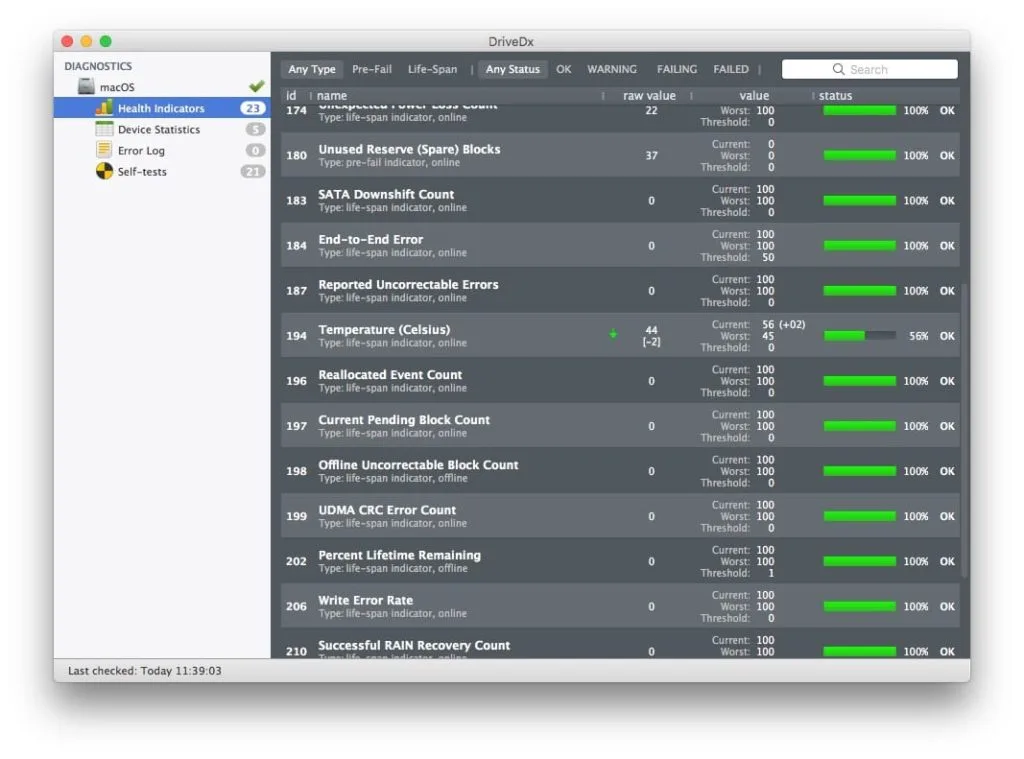Select the Successful RAIN Recovery Count row
Screen dimensions: 1024x759
tap(620, 643)
